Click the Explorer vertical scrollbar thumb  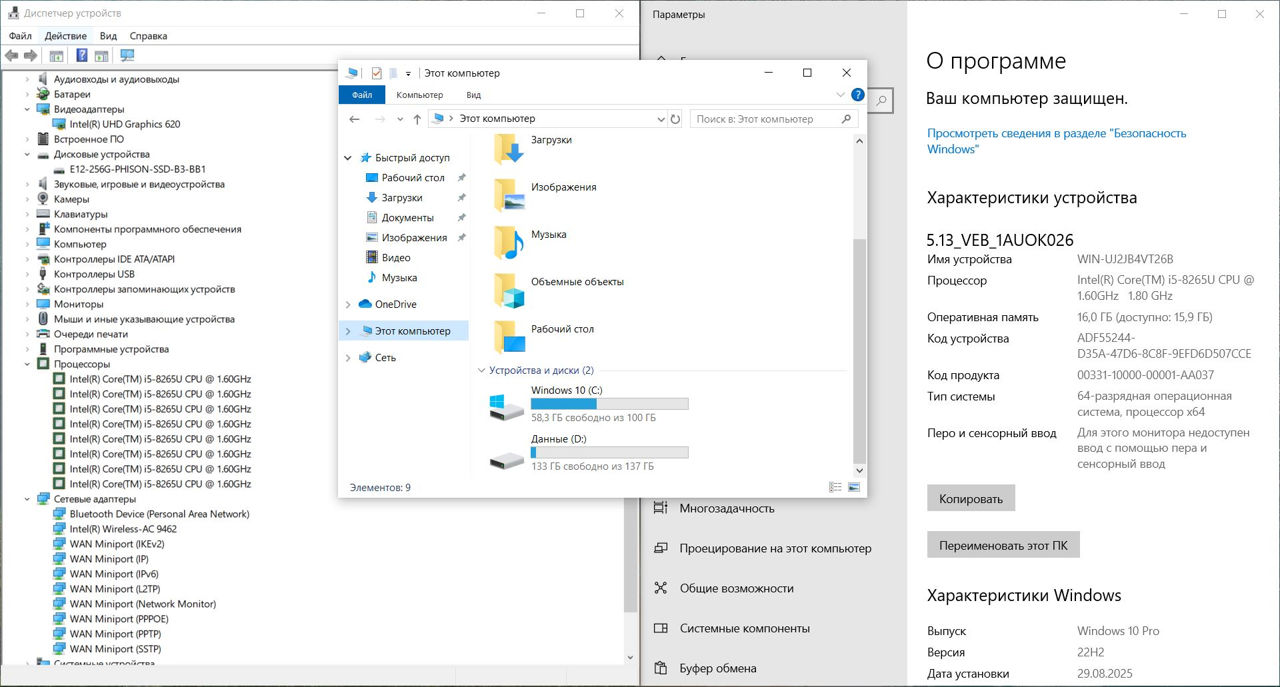tap(858, 350)
